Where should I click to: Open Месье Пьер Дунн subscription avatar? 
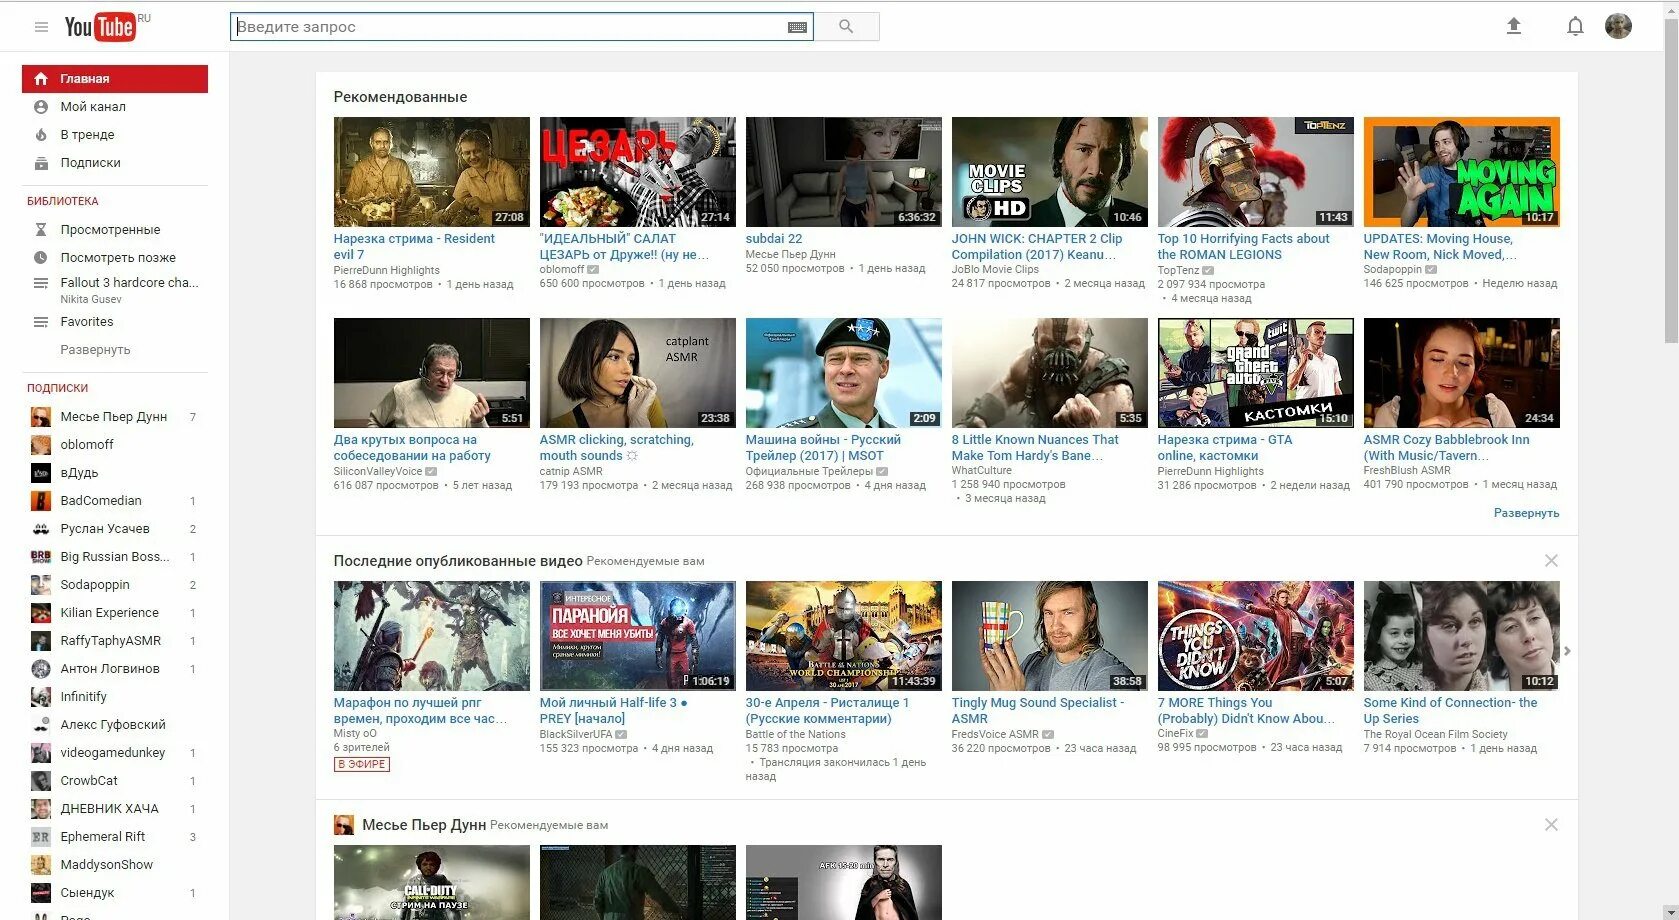tap(41, 417)
